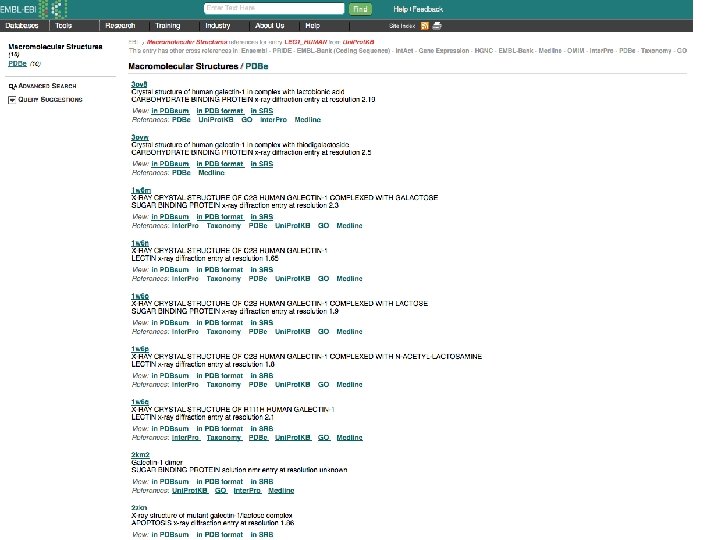Open the Help link in the top header

coord(401,9)
